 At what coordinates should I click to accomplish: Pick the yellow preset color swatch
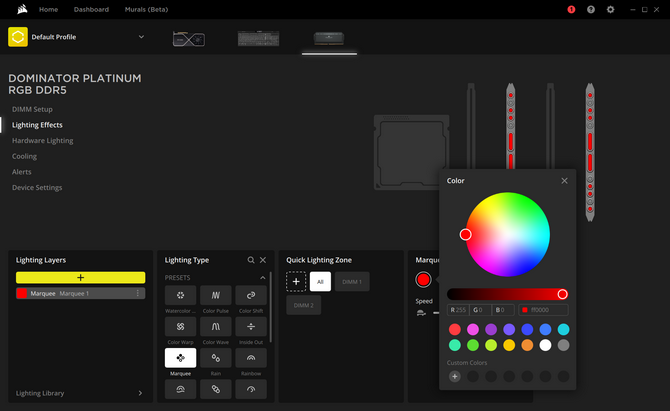click(509, 345)
